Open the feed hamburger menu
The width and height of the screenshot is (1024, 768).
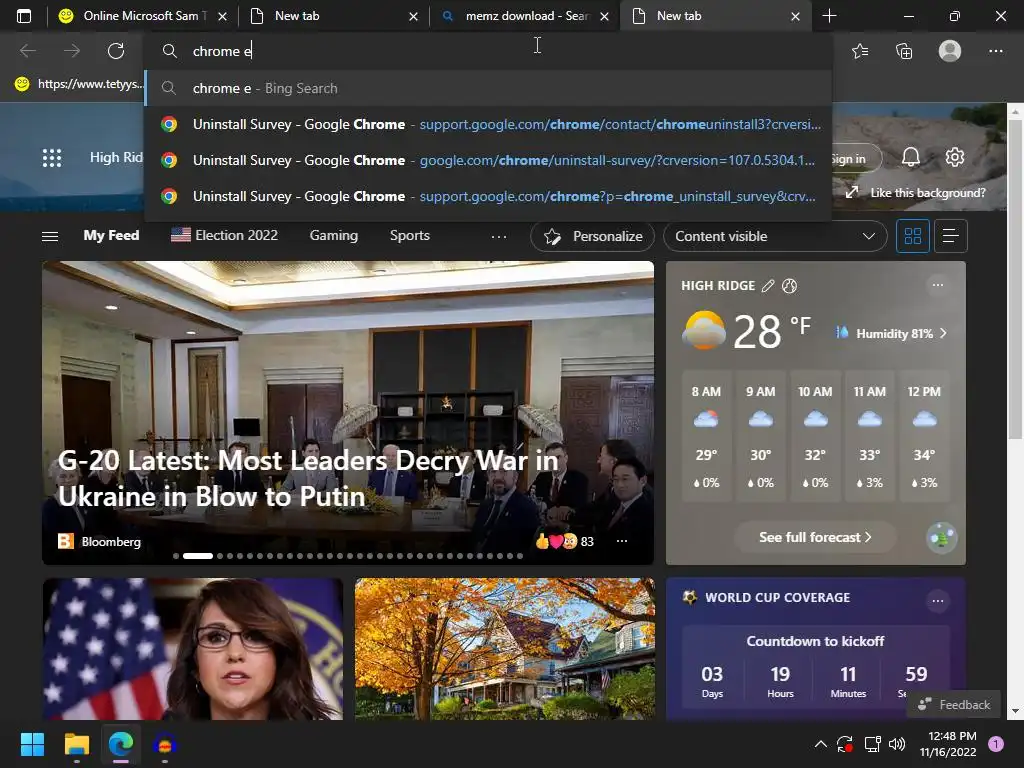[50, 236]
